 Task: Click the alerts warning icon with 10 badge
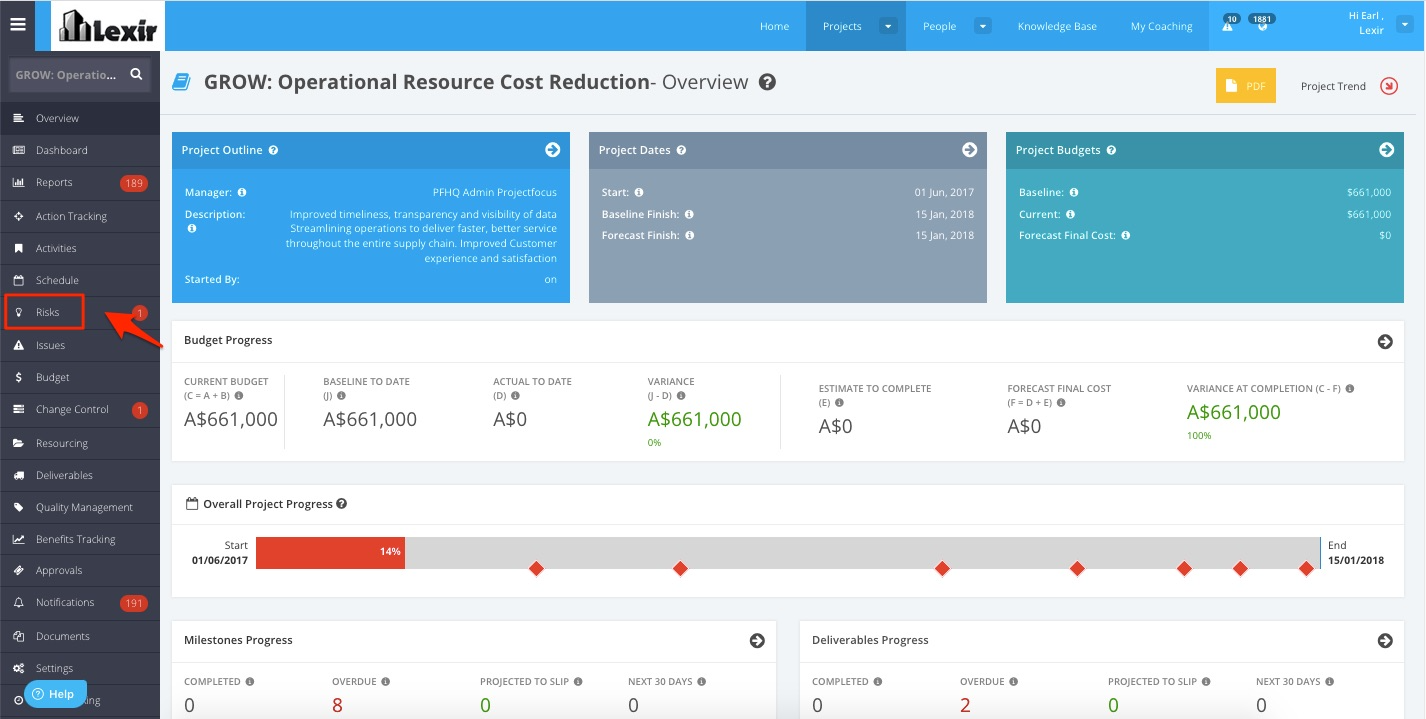pos(1228,25)
